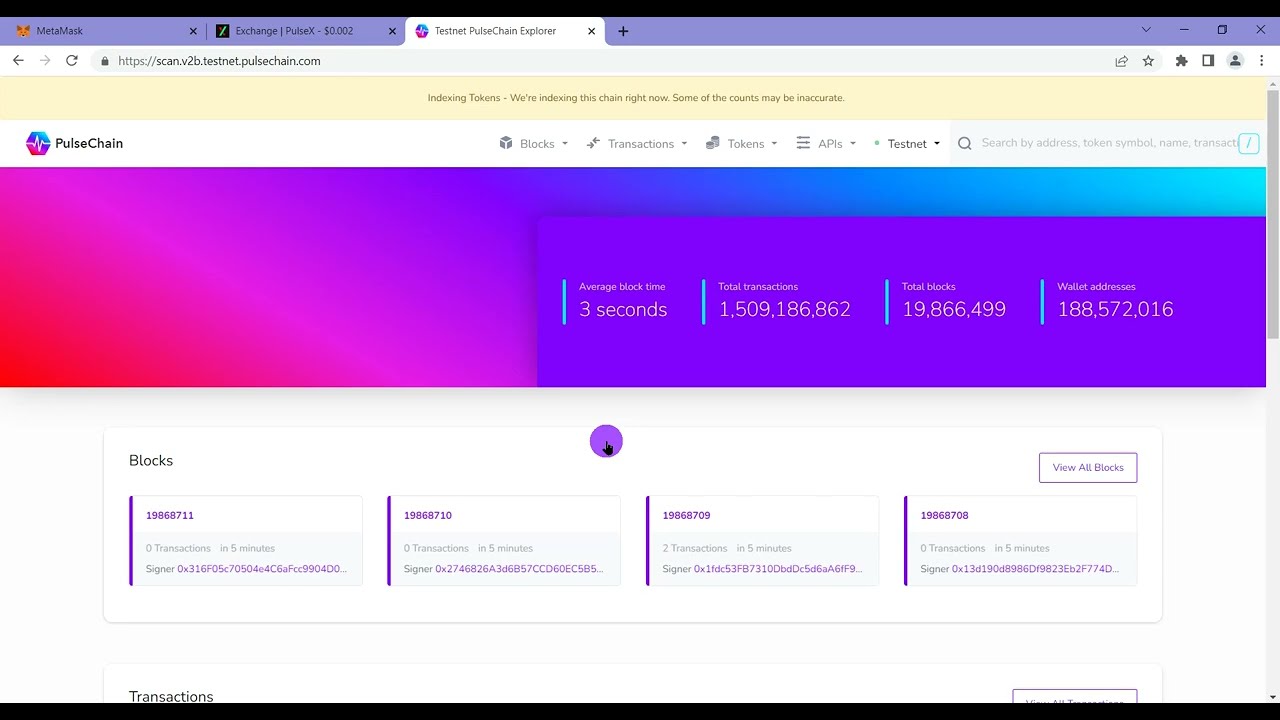Click the 188,572,016 wallet addresses value
1280x720 pixels.
[1115, 310]
